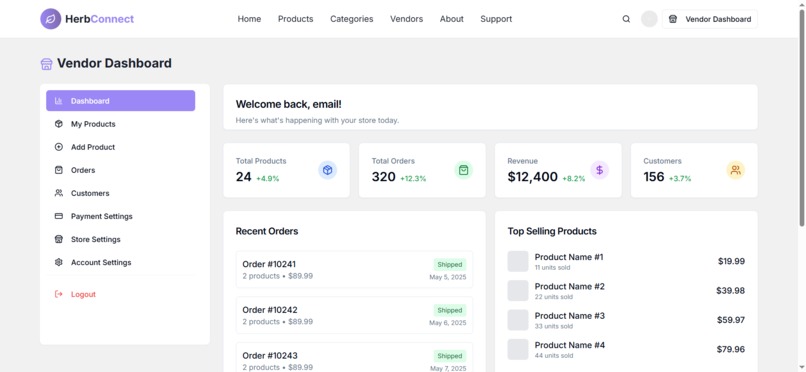Click the HerbConnect brand name
This screenshot has width=806, height=372.
pyautogui.click(x=99, y=19)
